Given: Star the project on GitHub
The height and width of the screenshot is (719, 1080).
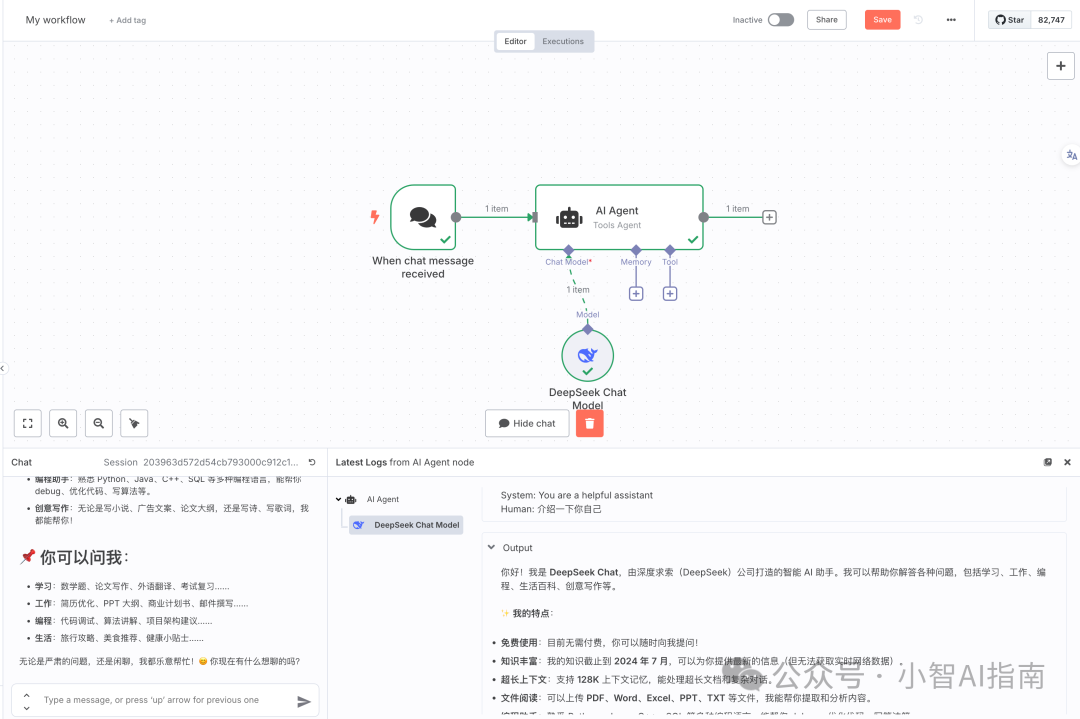Looking at the screenshot, I should (x=1008, y=19).
